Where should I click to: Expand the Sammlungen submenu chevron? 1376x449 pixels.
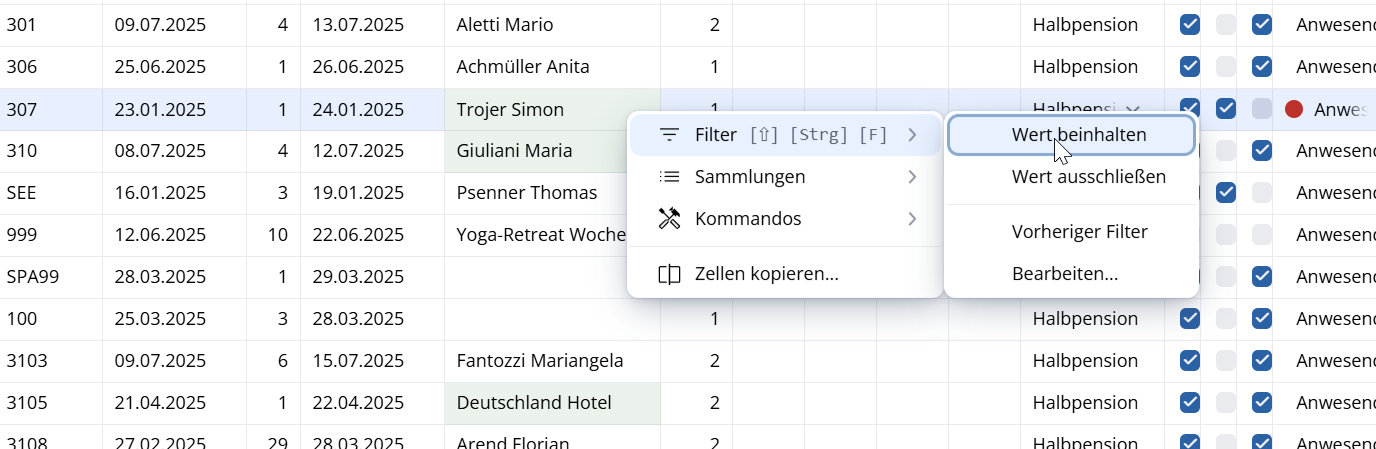coord(912,177)
